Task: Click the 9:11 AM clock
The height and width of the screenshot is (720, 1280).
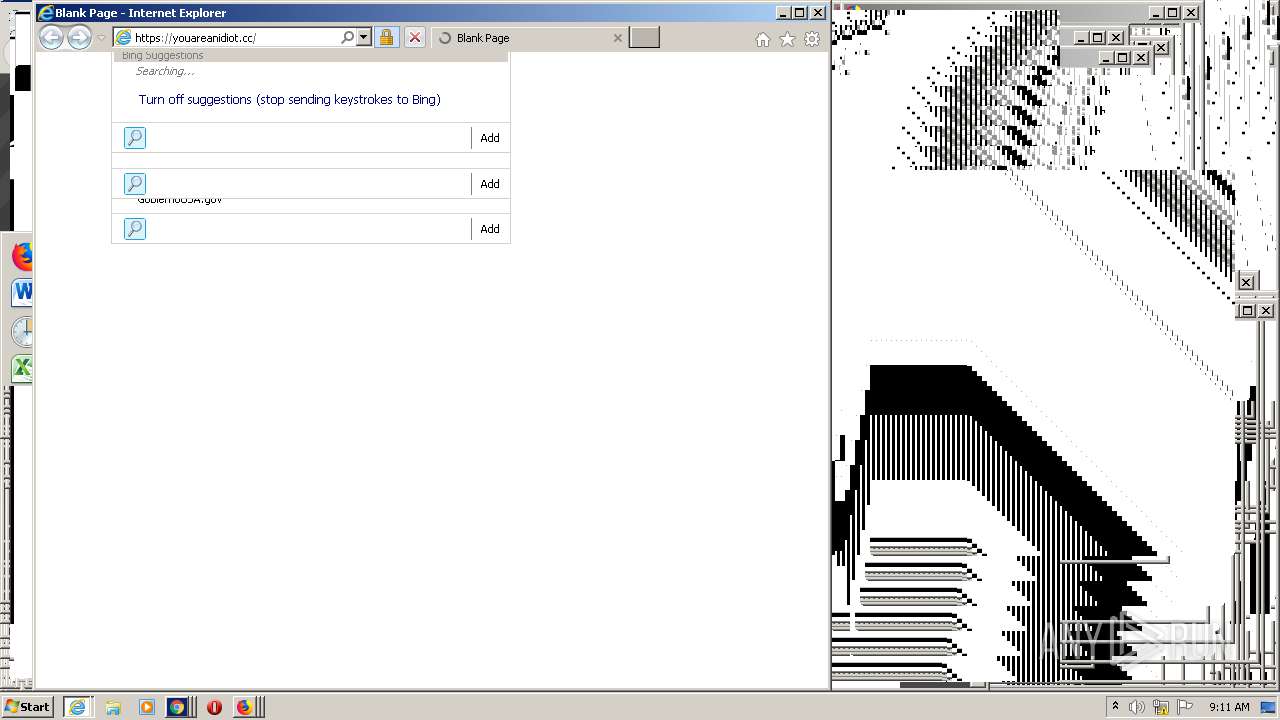Action: click(x=1229, y=707)
